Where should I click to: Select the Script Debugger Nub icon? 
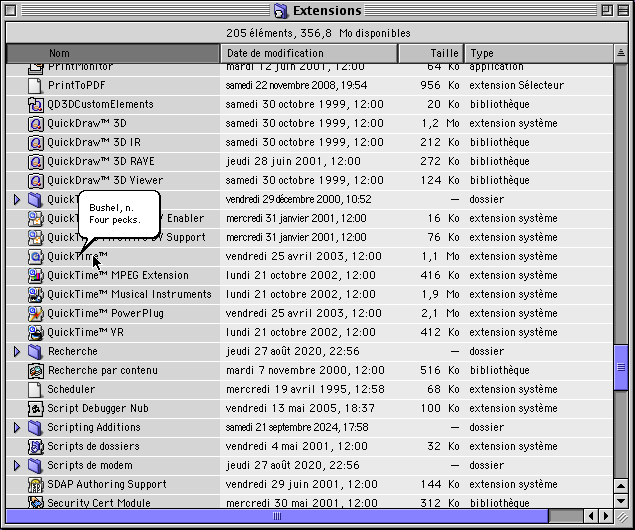point(35,409)
